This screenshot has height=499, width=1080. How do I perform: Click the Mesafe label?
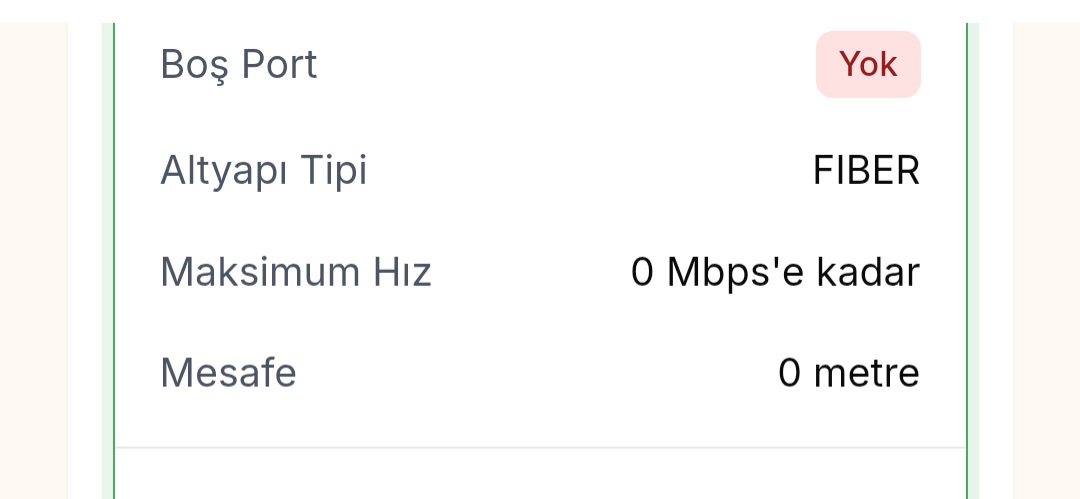(x=229, y=373)
